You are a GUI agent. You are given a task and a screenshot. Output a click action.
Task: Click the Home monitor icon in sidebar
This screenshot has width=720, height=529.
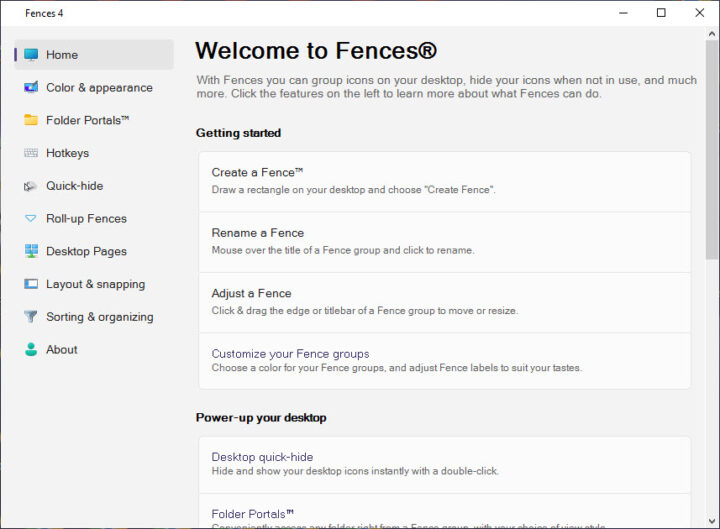click(31, 55)
